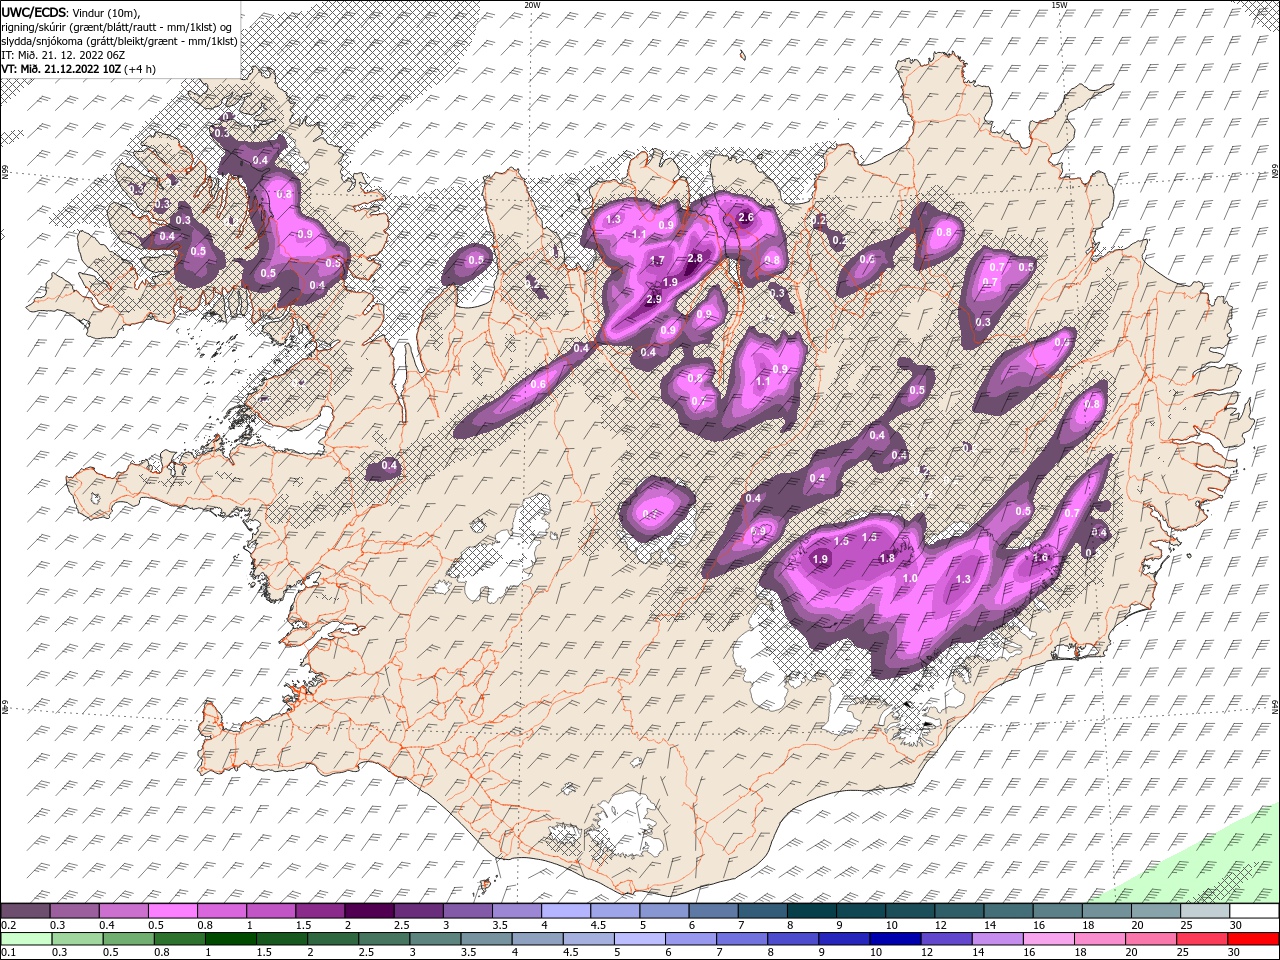
Task: Click the '2.6' snowfall value on map
Action: 745,217
